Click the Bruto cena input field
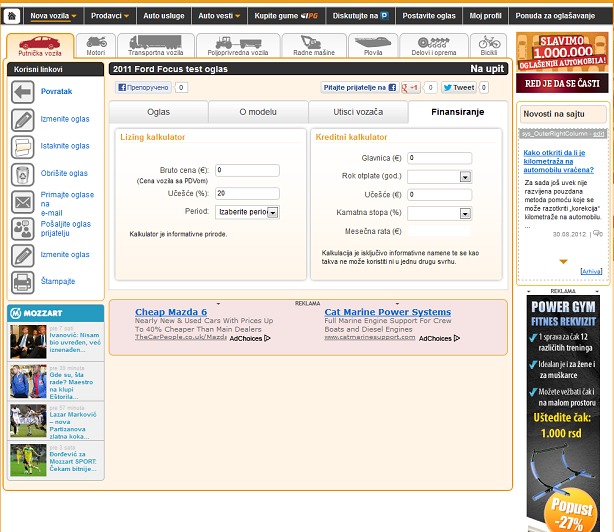Screen dimensions: 614x532 (x=246, y=170)
